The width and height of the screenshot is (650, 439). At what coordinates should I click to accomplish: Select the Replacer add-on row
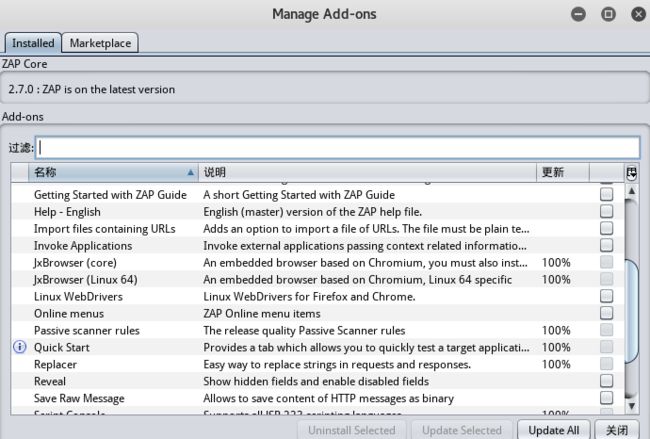318,364
